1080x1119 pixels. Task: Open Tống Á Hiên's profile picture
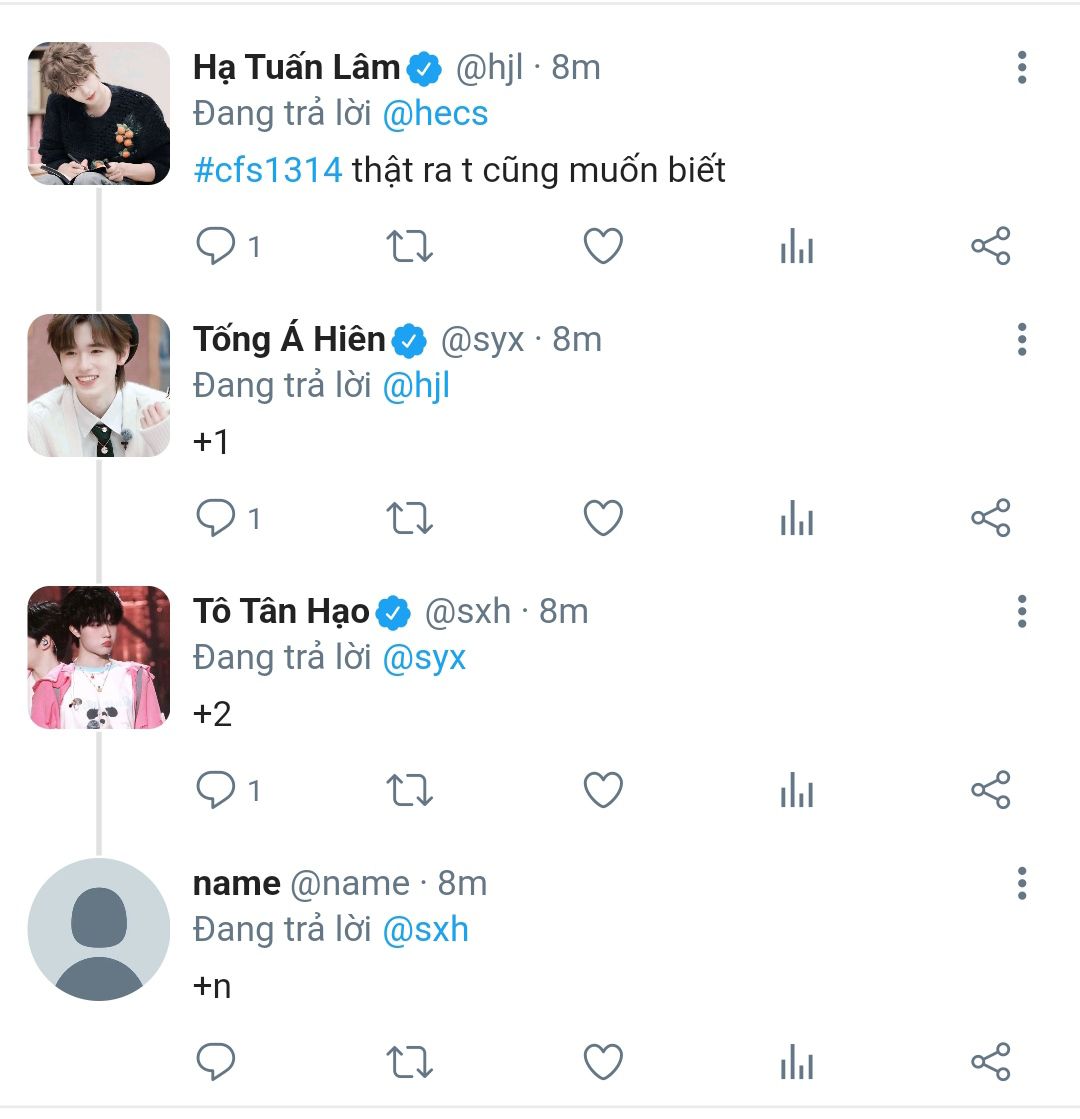pyautogui.click(x=98, y=385)
